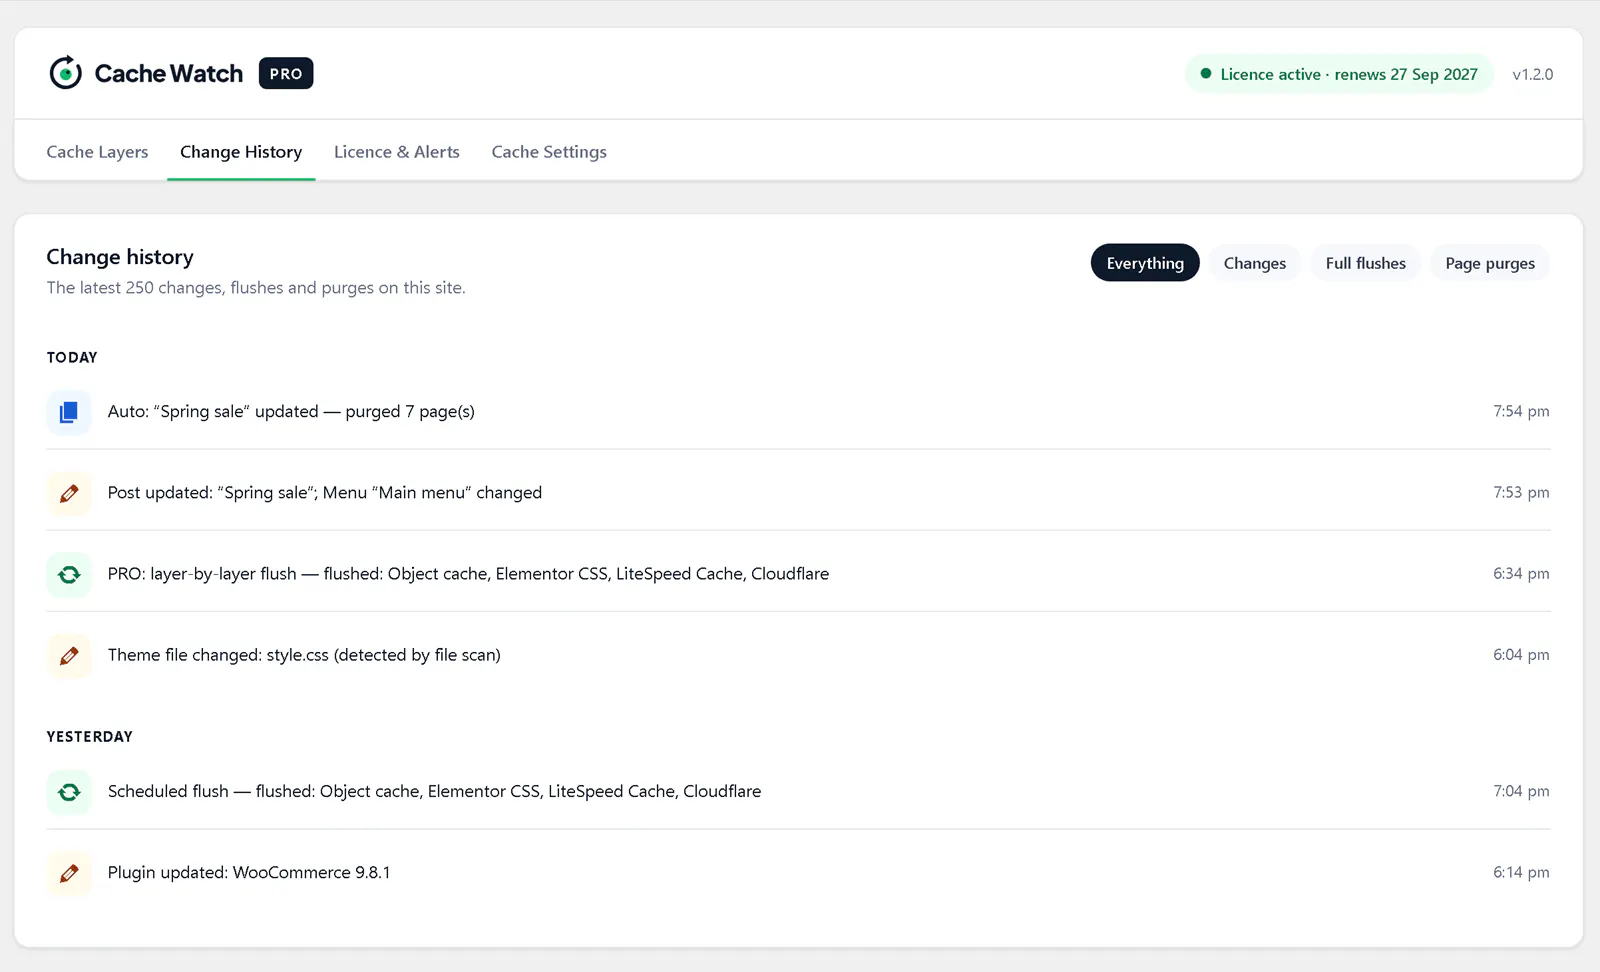Click the TODAY section heading
The width and height of the screenshot is (1600, 972).
tap(72, 357)
